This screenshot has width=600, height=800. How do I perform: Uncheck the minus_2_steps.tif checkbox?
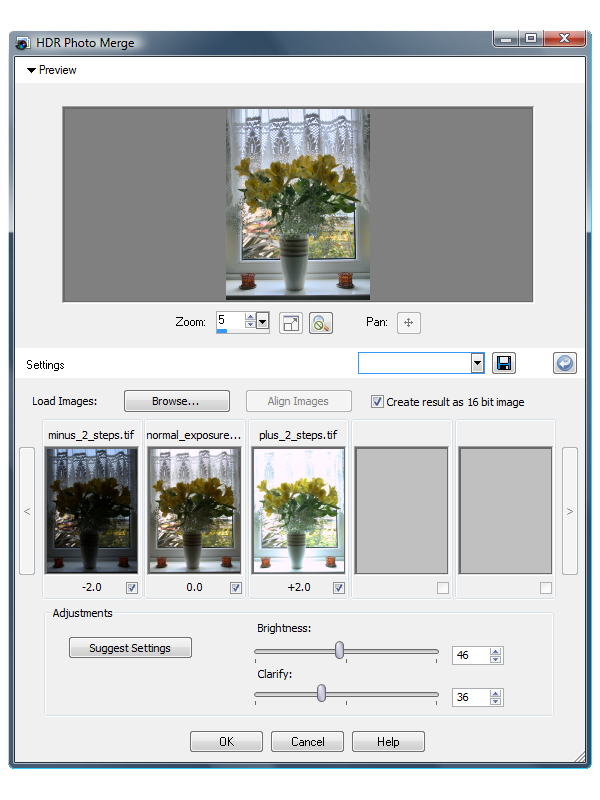[x=132, y=588]
